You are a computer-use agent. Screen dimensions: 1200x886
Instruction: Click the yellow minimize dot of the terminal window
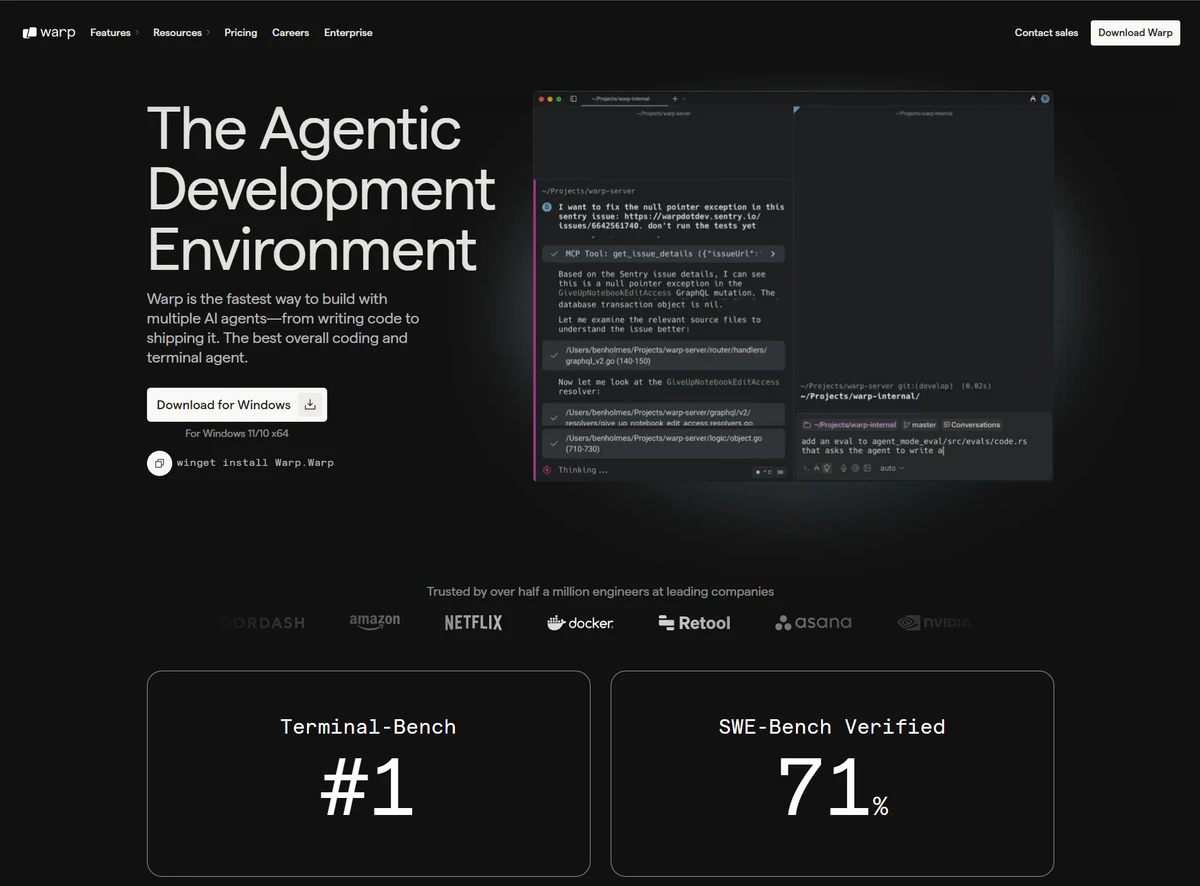pyautogui.click(x=549, y=99)
